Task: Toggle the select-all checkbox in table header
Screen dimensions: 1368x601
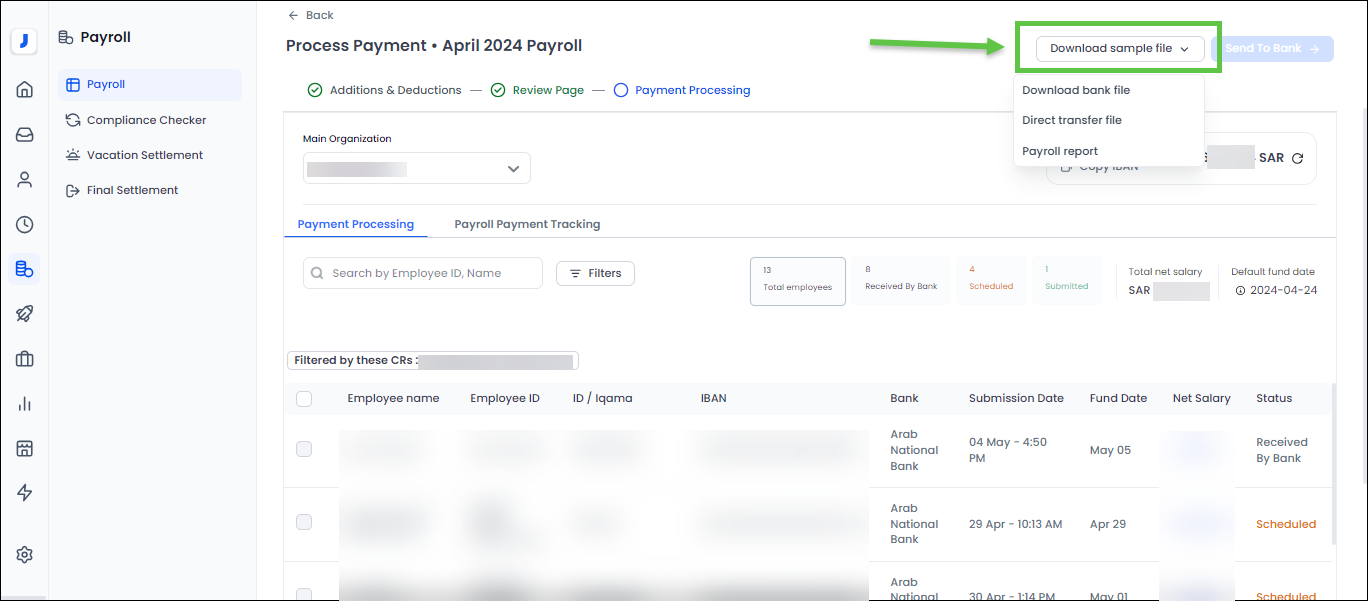Action: (x=304, y=399)
